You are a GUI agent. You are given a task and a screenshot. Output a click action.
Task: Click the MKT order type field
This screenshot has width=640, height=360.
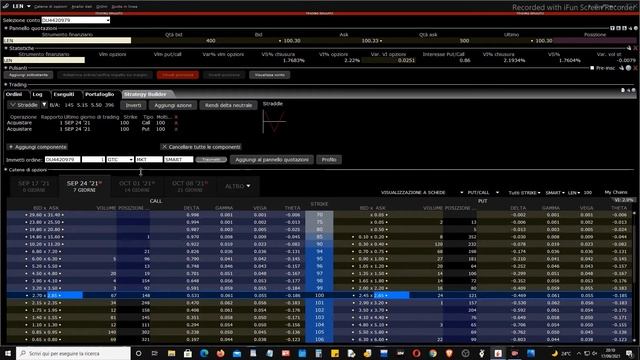(149, 160)
